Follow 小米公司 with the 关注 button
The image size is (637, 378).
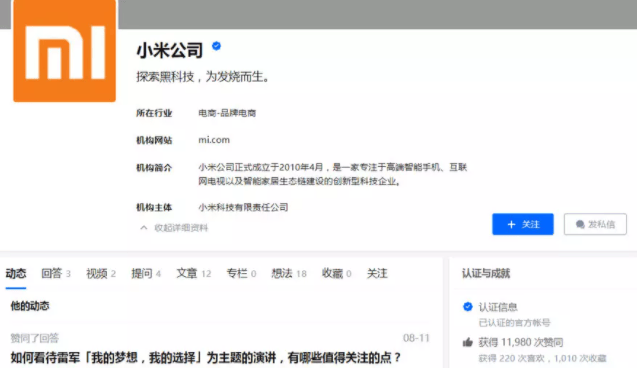click(523, 224)
